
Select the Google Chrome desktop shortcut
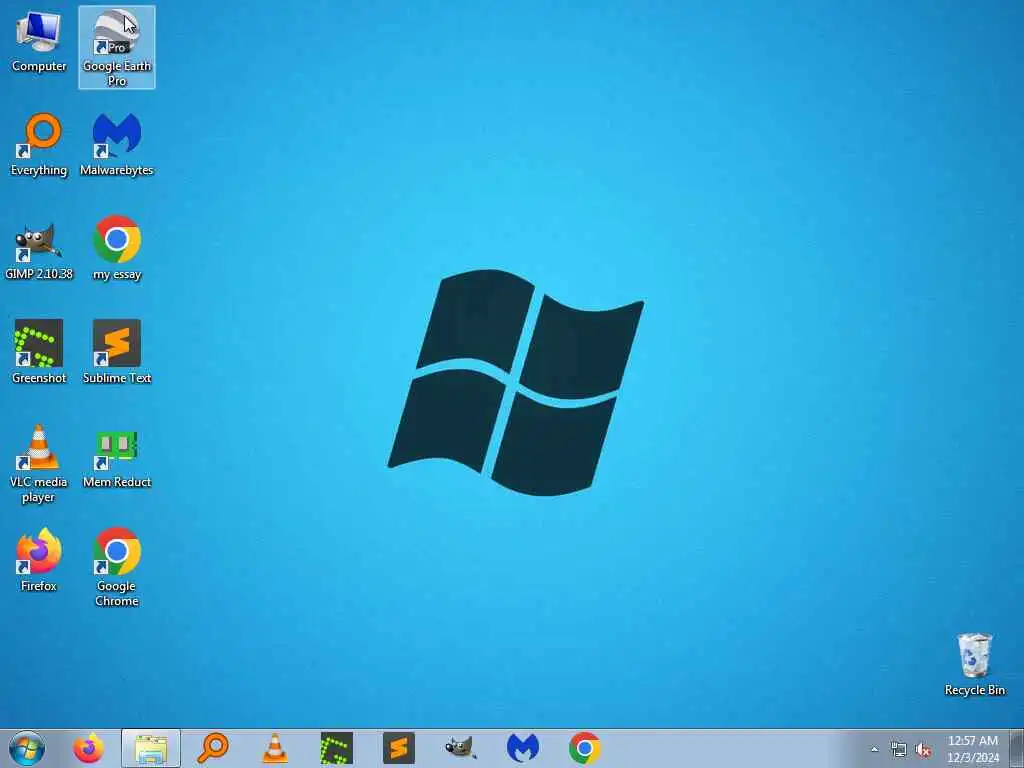point(117,568)
